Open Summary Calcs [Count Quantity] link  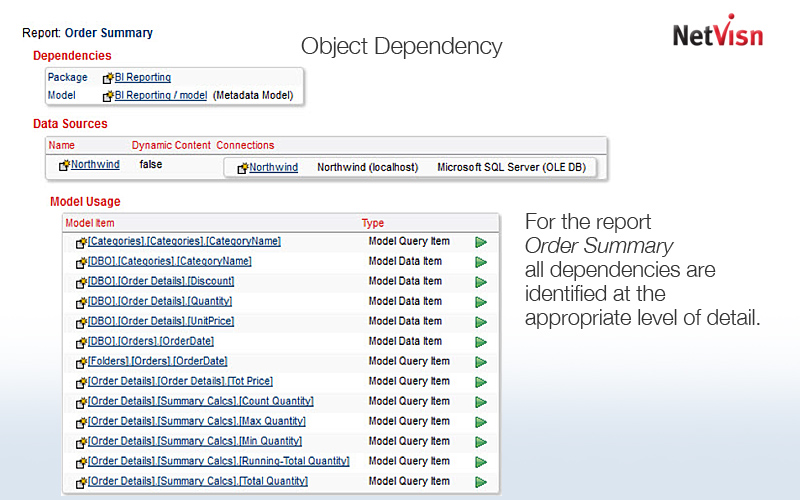point(201,401)
